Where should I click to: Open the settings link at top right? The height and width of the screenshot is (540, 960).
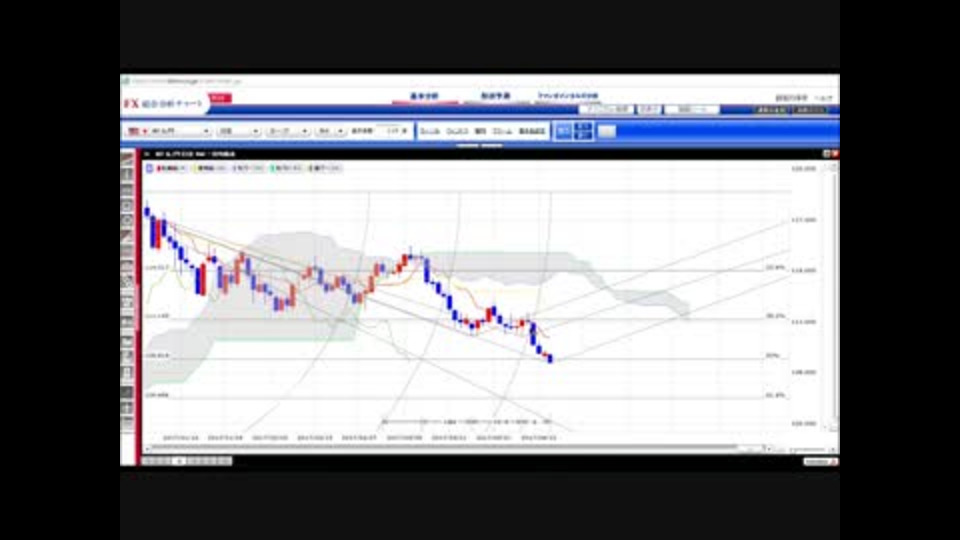791,98
